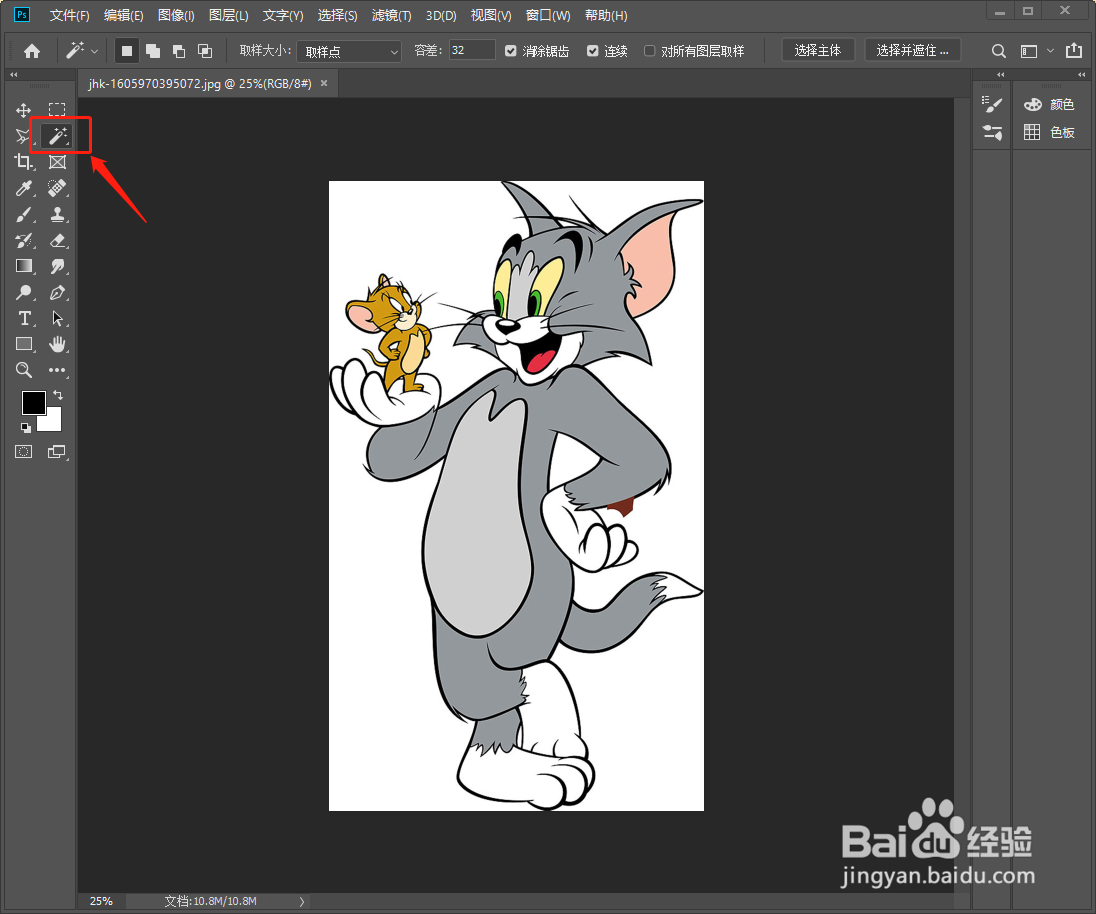Viewport: 1096px width, 914px height.
Task: Toggle Quick Mask mode
Action: [x=23, y=451]
